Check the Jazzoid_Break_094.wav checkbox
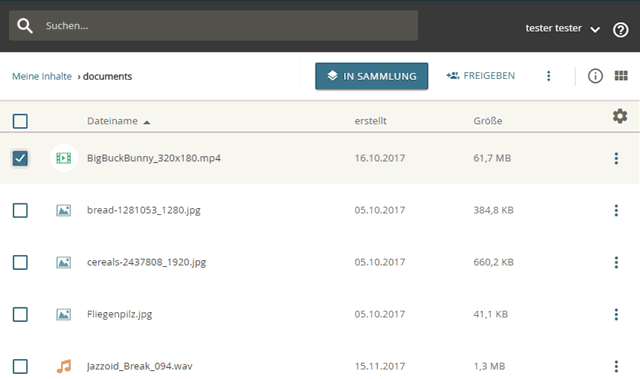This screenshot has width=640, height=379. [20, 366]
